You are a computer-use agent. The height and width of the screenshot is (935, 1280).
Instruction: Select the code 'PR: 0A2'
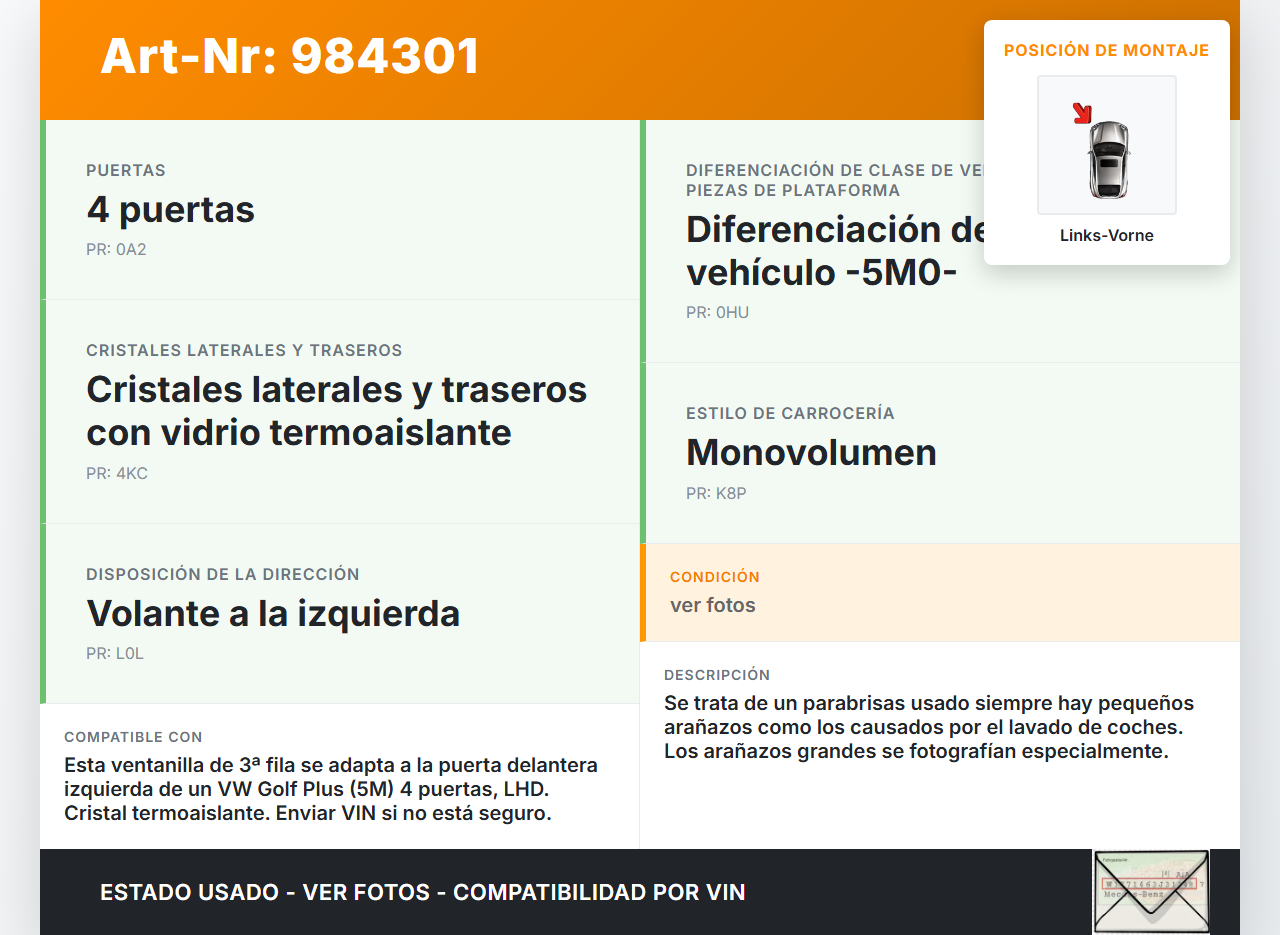tap(116, 249)
